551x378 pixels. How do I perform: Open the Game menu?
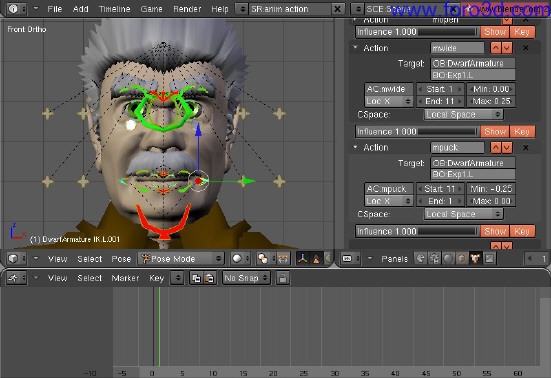click(x=151, y=9)
